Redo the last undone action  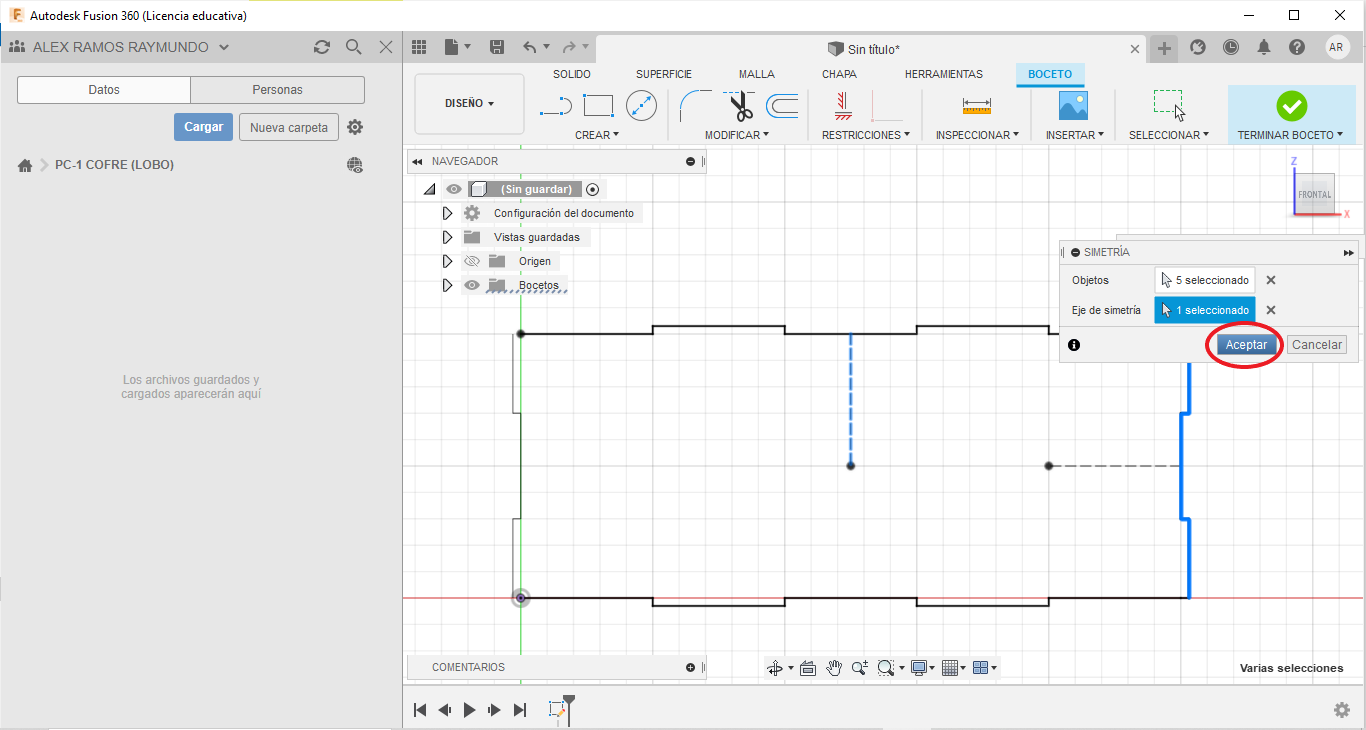click(x=569, y=47)
